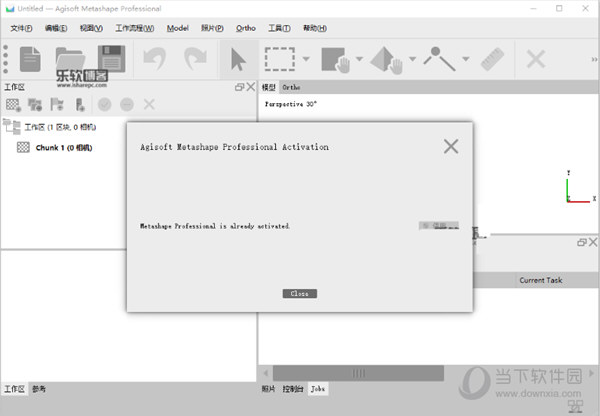600x416 pixels.
Task: Open the Ortho menu
Action: [x=246, y=28]
